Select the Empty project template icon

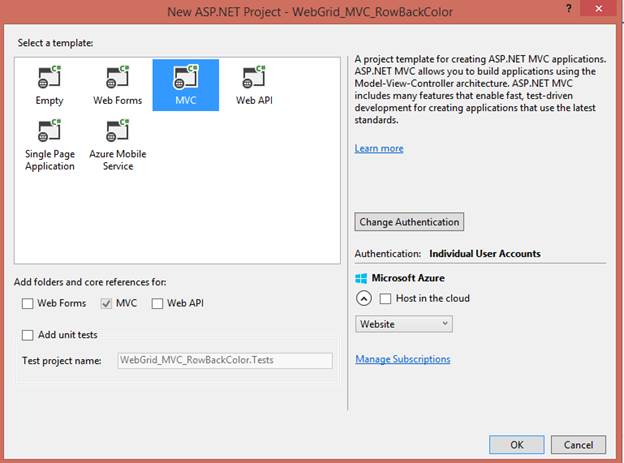(49, 78)
